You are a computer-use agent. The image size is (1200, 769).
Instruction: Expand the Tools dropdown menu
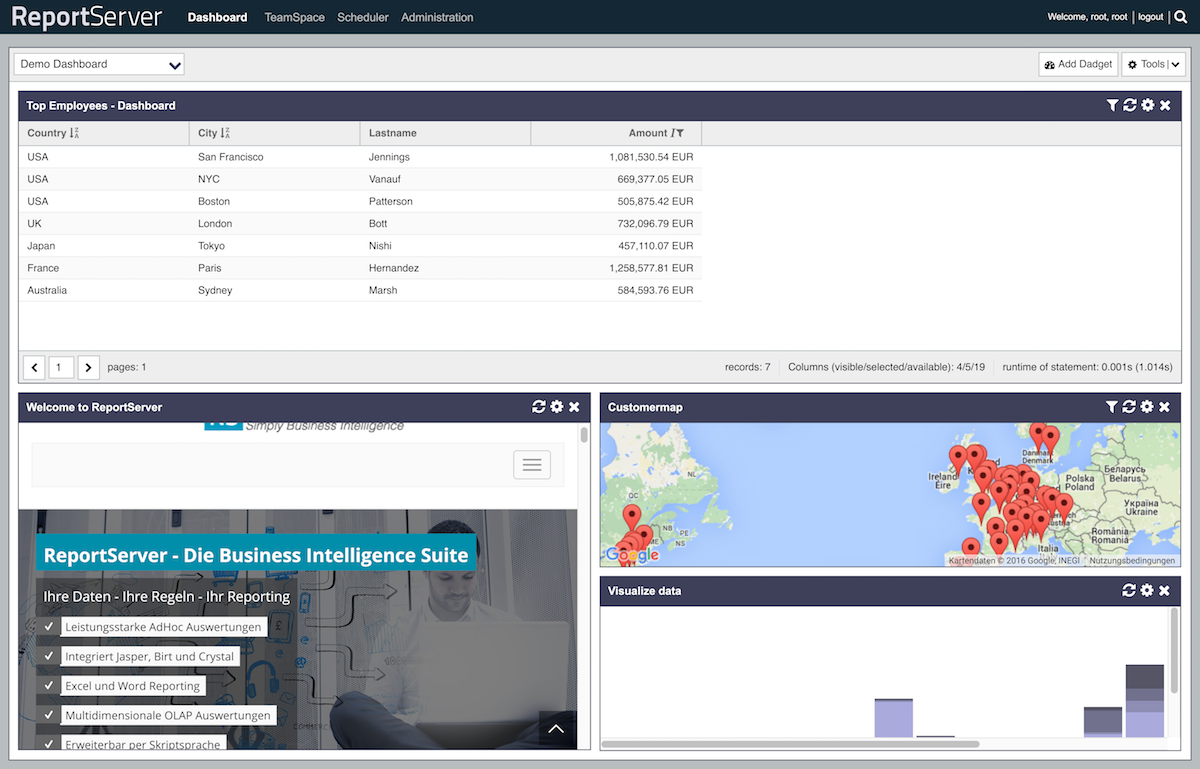pos(1153,64)
